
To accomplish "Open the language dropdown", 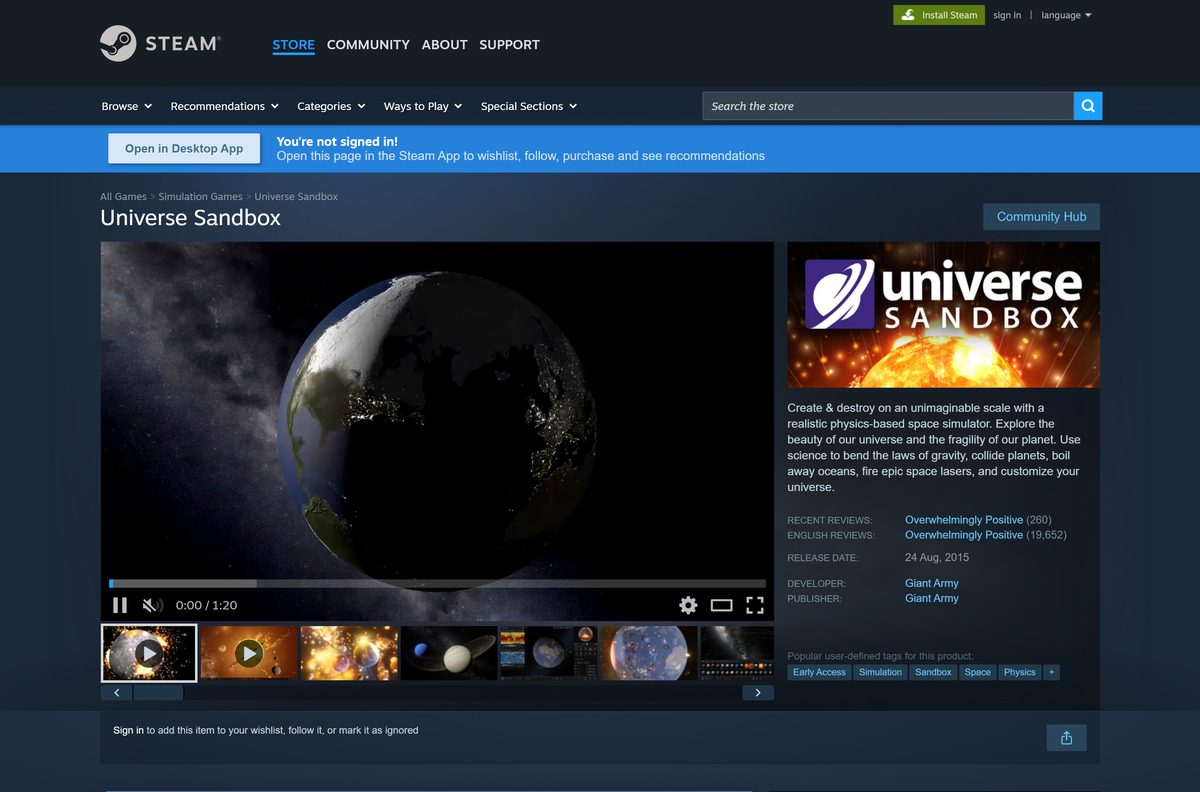I will click(x=1066, y=15).
